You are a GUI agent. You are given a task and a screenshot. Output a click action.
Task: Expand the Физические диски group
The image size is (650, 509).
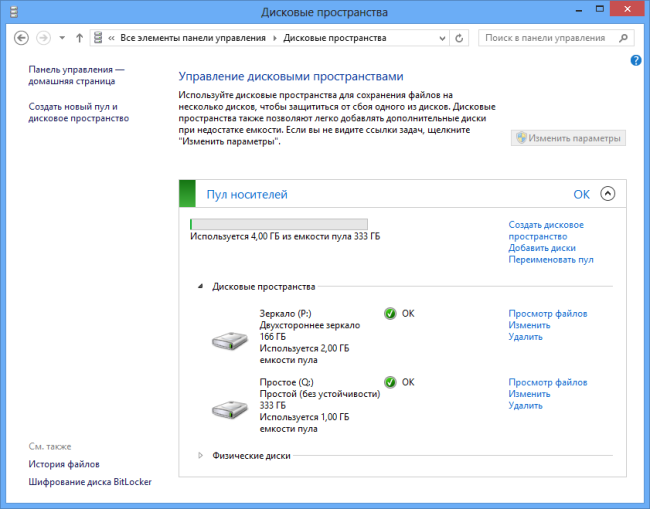(201, 456)
